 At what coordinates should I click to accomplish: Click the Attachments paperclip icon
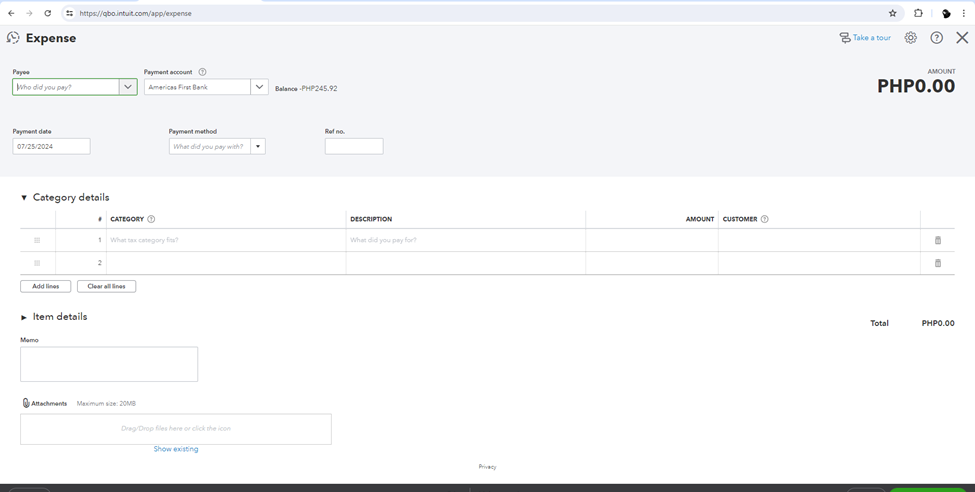click(x=26, y=403)
